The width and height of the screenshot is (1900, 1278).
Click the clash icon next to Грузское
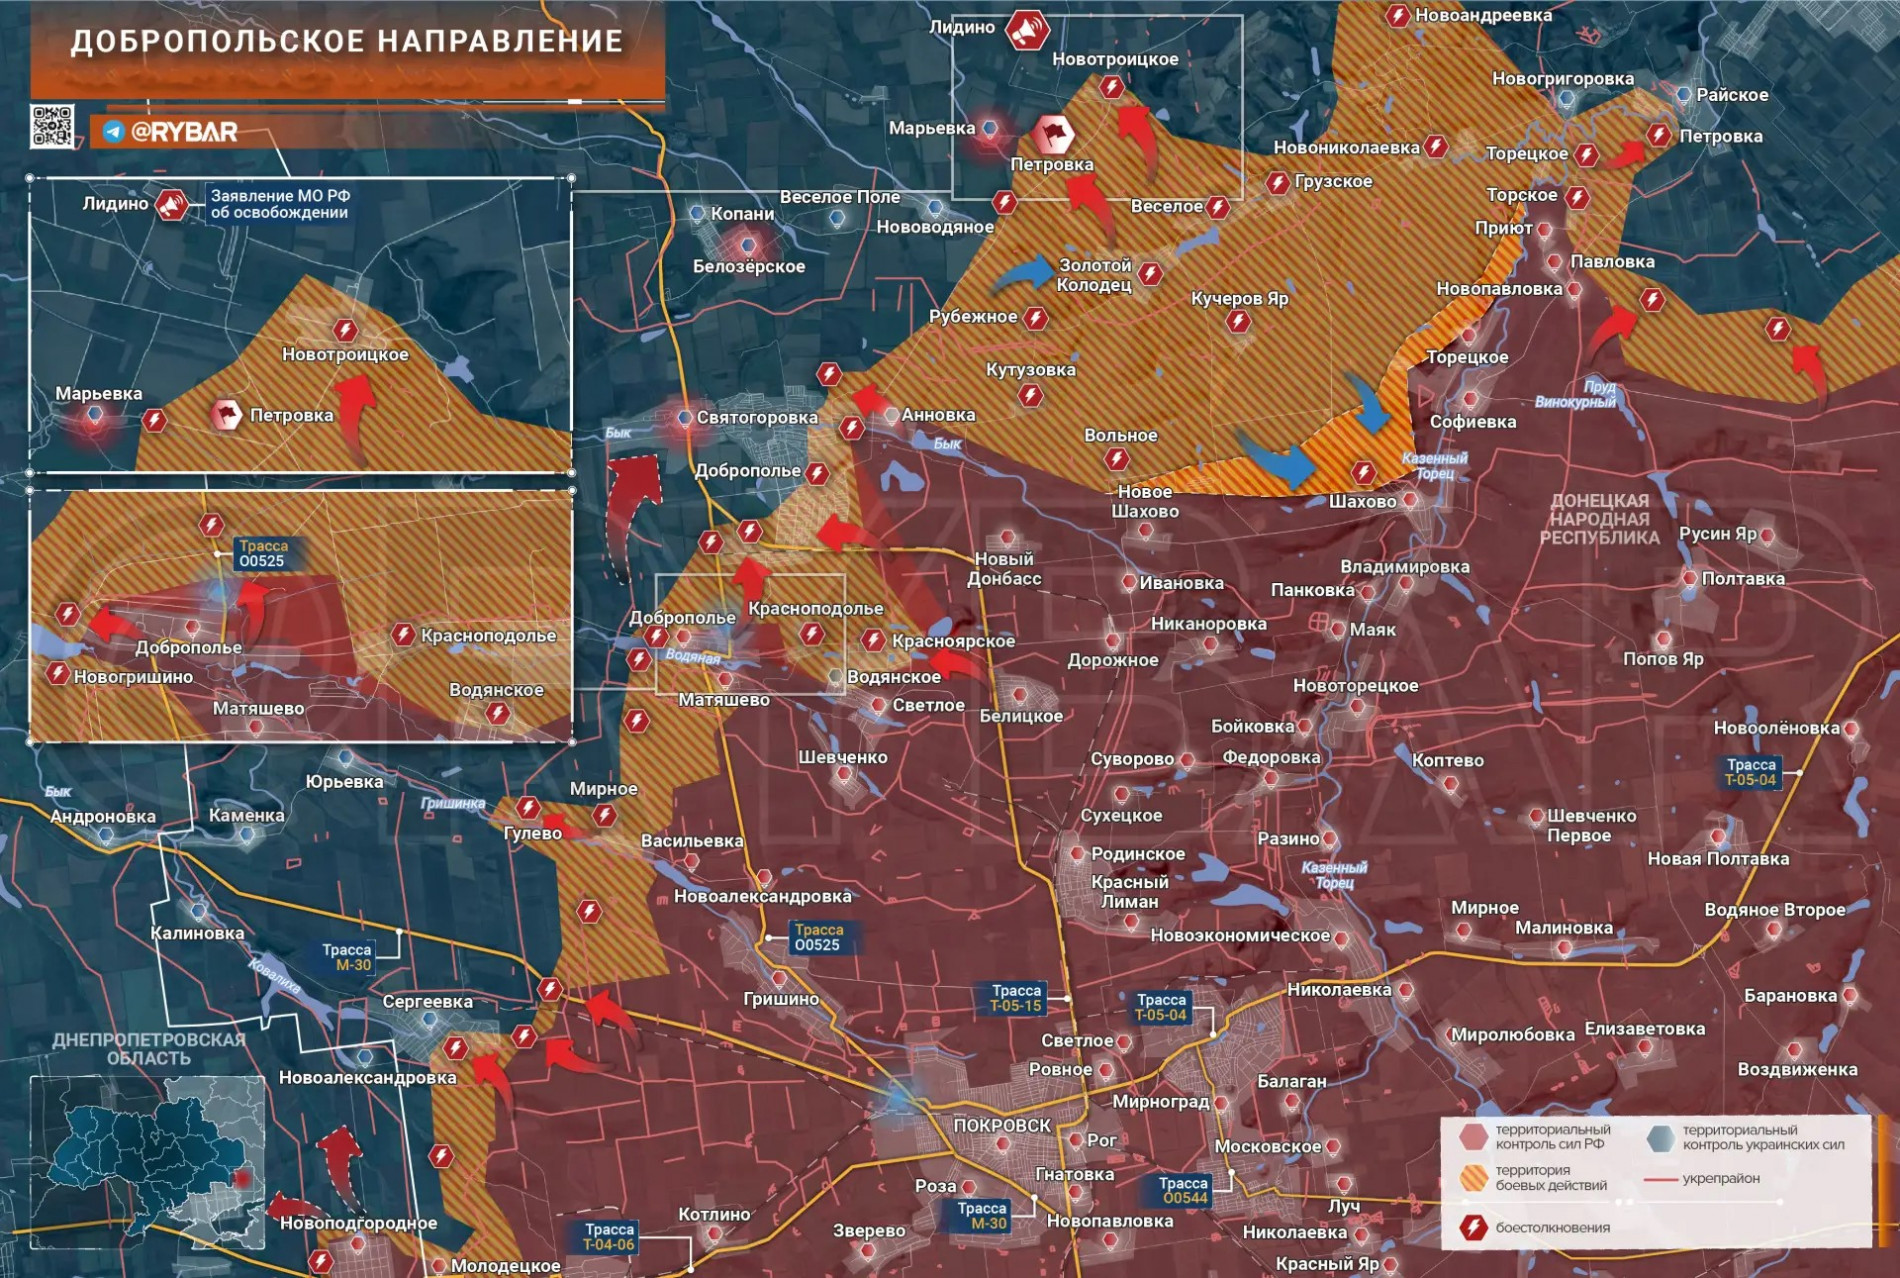(1278, 182)
